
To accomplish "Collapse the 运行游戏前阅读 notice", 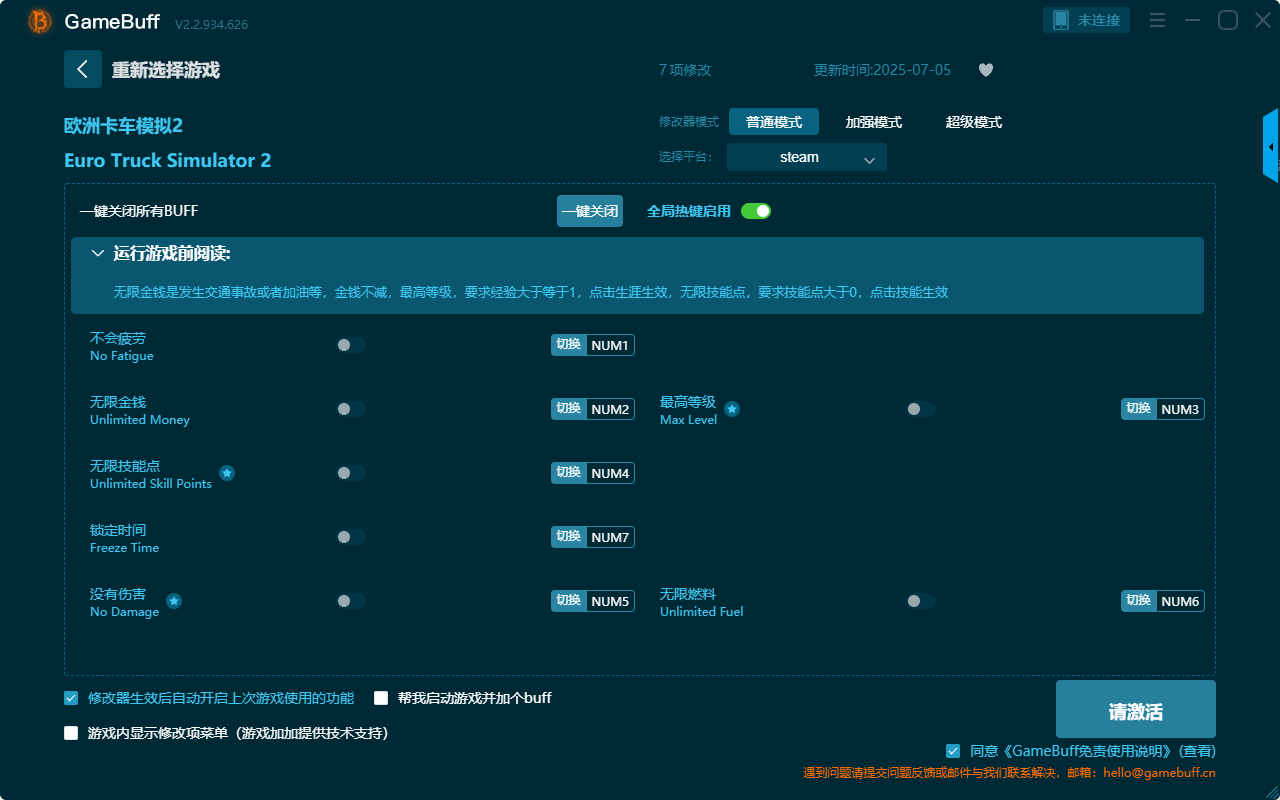I will [x=98, y=253].
